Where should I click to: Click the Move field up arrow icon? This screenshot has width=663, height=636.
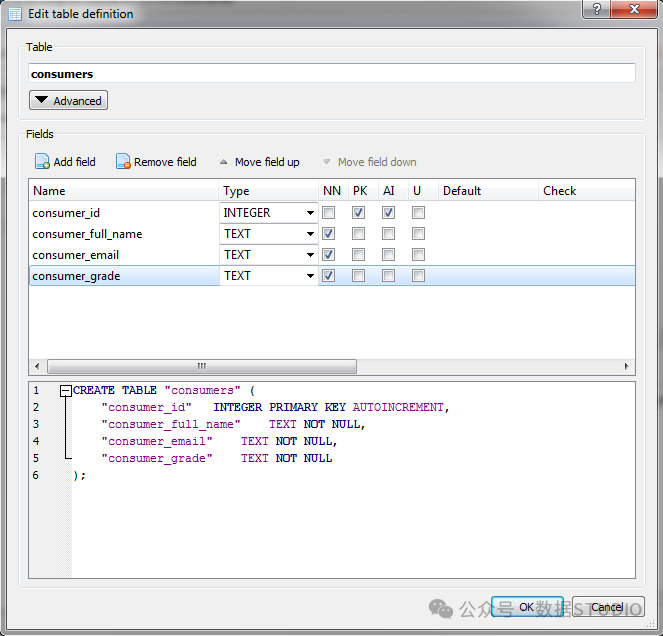tap(223, 162)
